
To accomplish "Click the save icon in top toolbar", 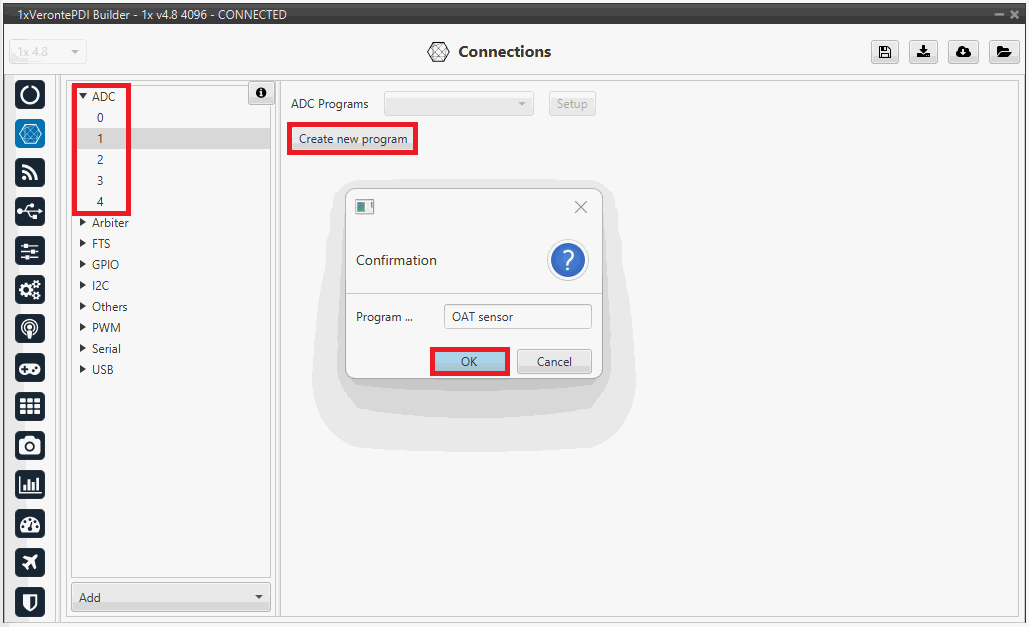I will [x=884, y=53].
